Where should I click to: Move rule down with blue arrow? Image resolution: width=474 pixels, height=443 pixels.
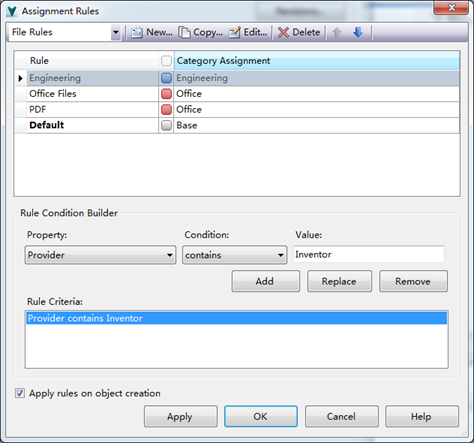358,32
